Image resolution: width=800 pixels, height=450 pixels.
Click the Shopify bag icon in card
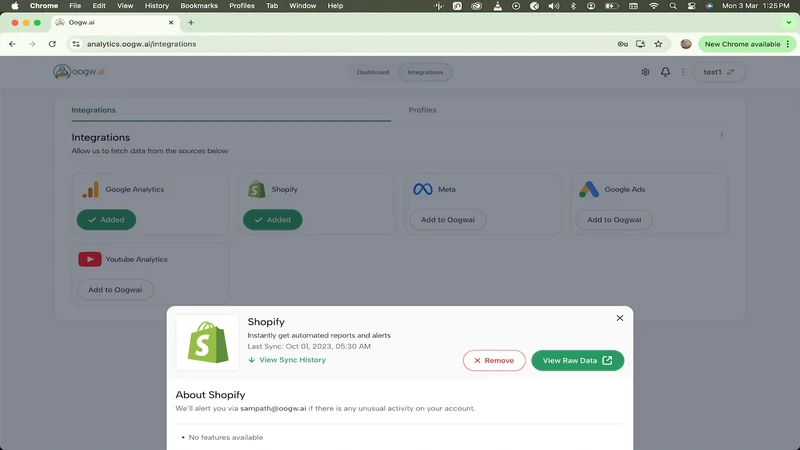coord(257,189)
